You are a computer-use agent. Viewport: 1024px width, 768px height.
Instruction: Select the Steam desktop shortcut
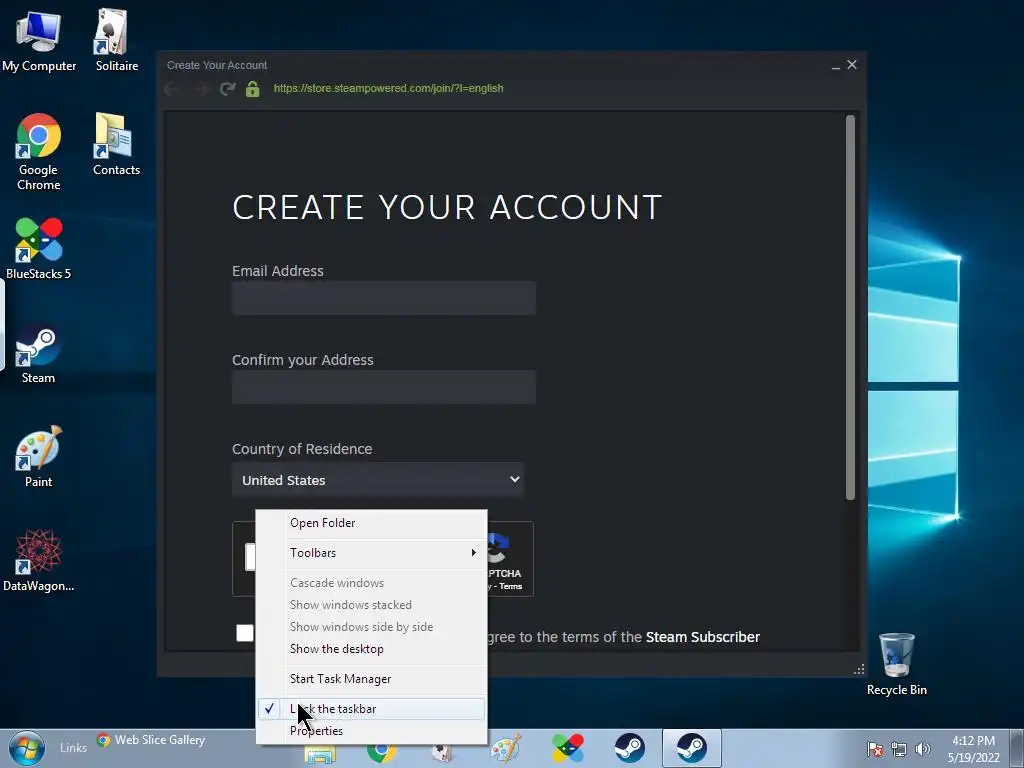coord(38,355)
